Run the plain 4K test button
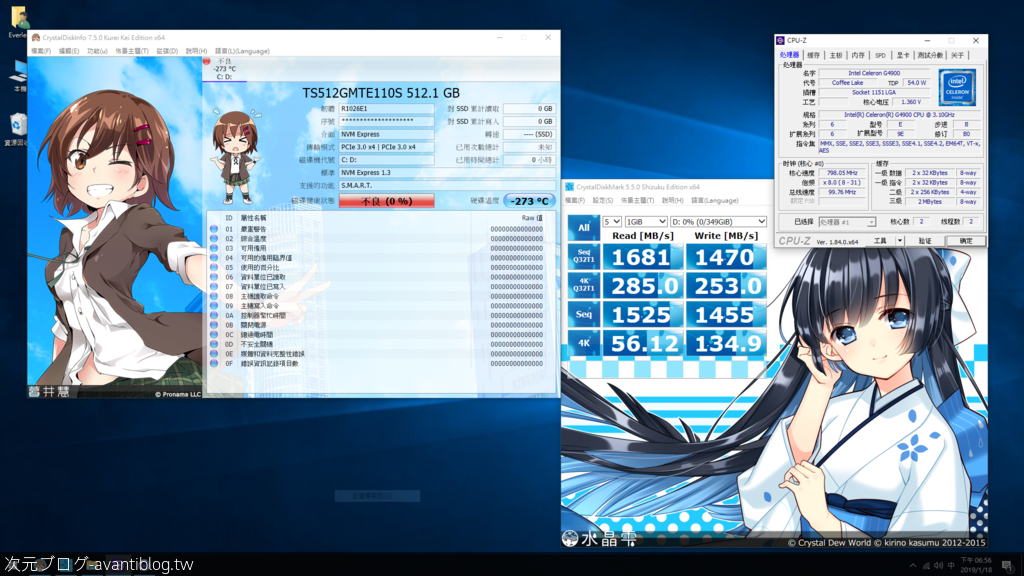The image size is (1024, 576). point(583,343)
